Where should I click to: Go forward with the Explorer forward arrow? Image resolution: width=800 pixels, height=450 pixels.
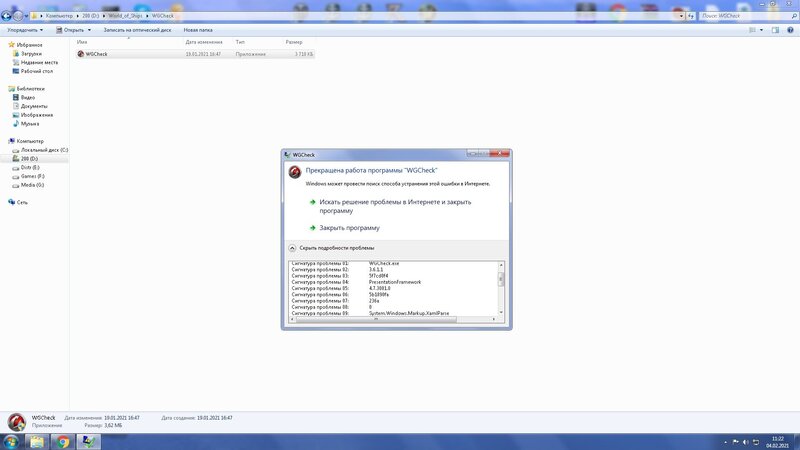(18, 16)
